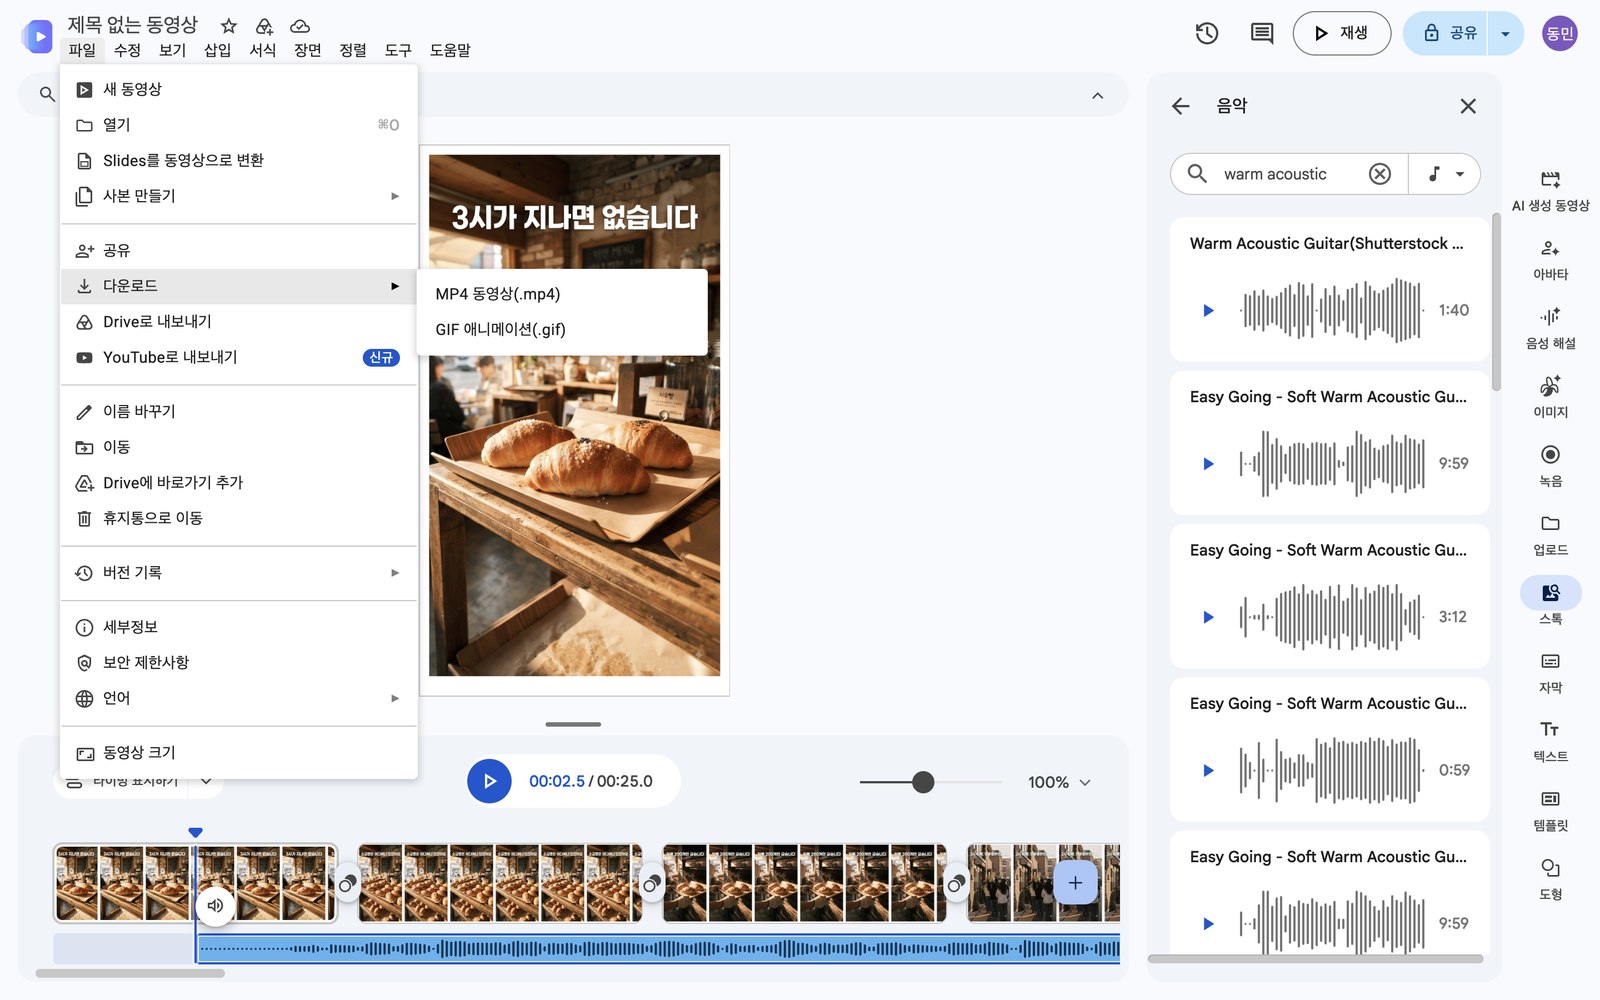Open the 100% zoom level dropdown
Viewport: 1600px width, 1000px height.
(x=1059, y=782)
